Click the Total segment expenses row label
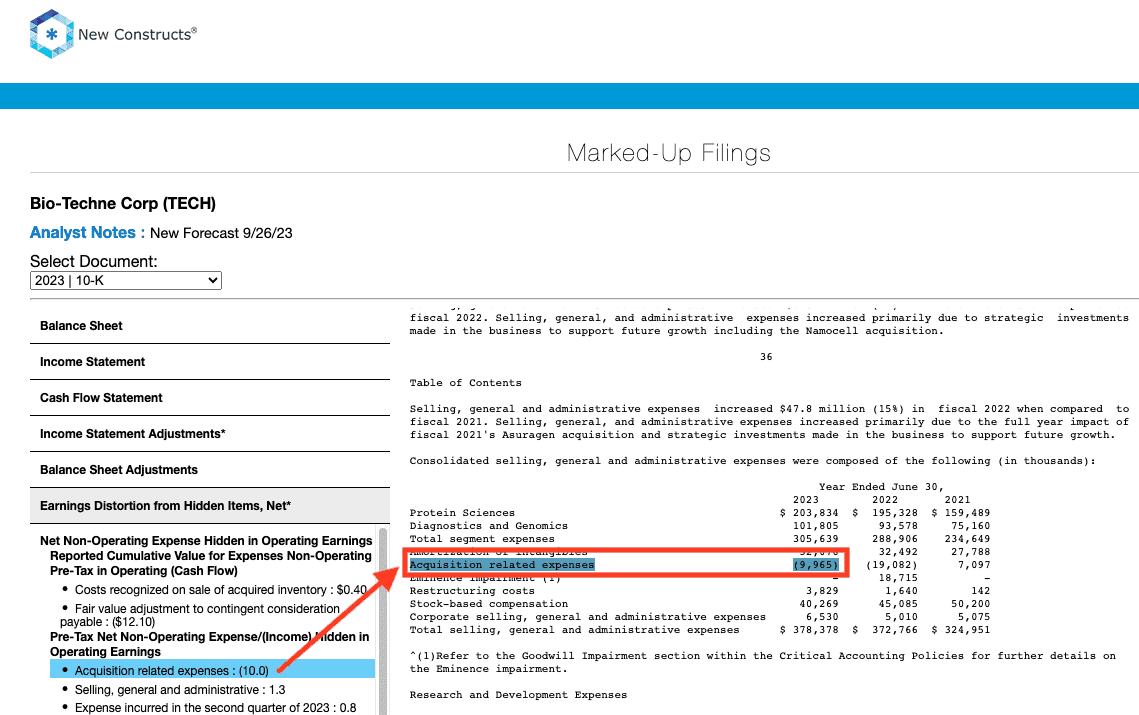 [482, 539]
